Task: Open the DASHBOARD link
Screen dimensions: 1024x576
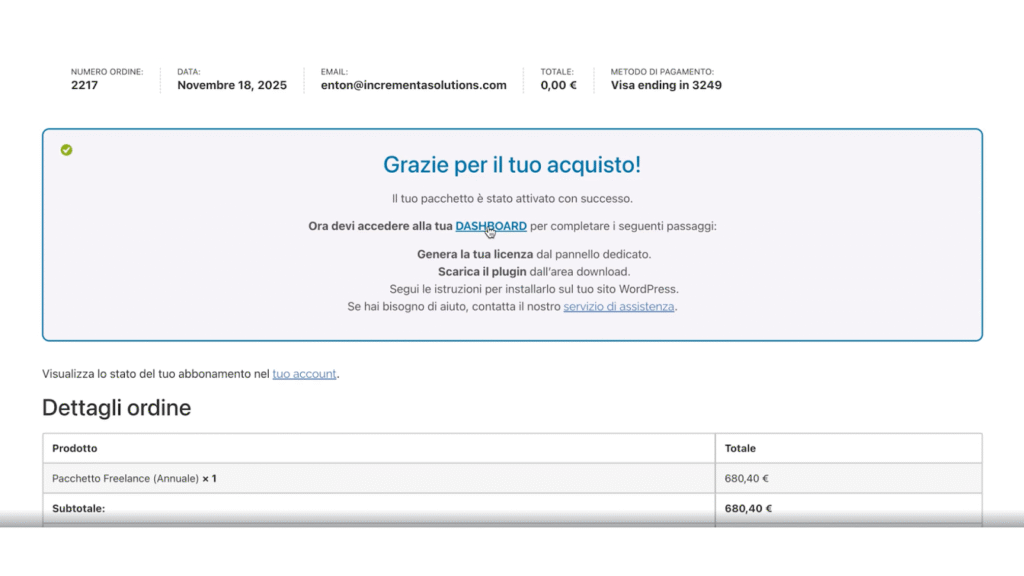Action: point(490,226)
